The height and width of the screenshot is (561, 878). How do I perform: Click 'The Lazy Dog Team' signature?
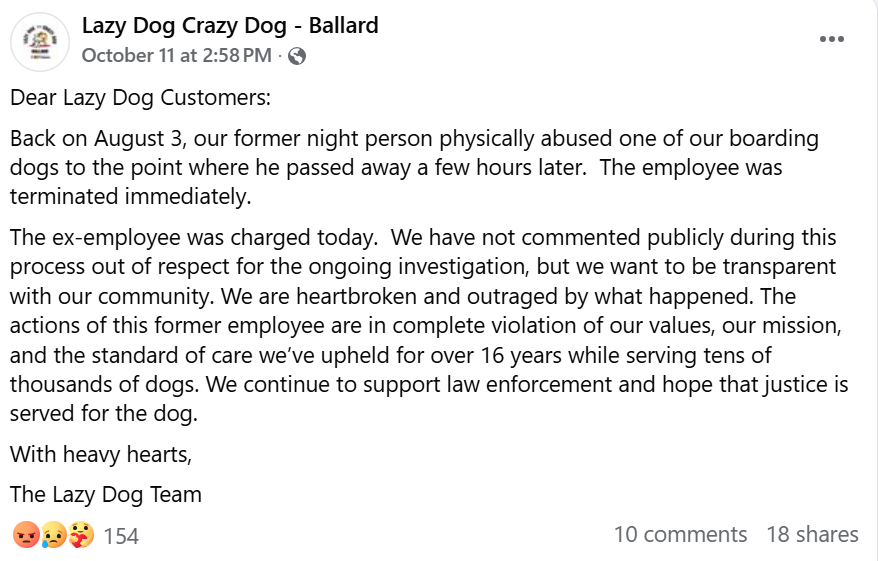pyautogui.click(x=105, y=494)
